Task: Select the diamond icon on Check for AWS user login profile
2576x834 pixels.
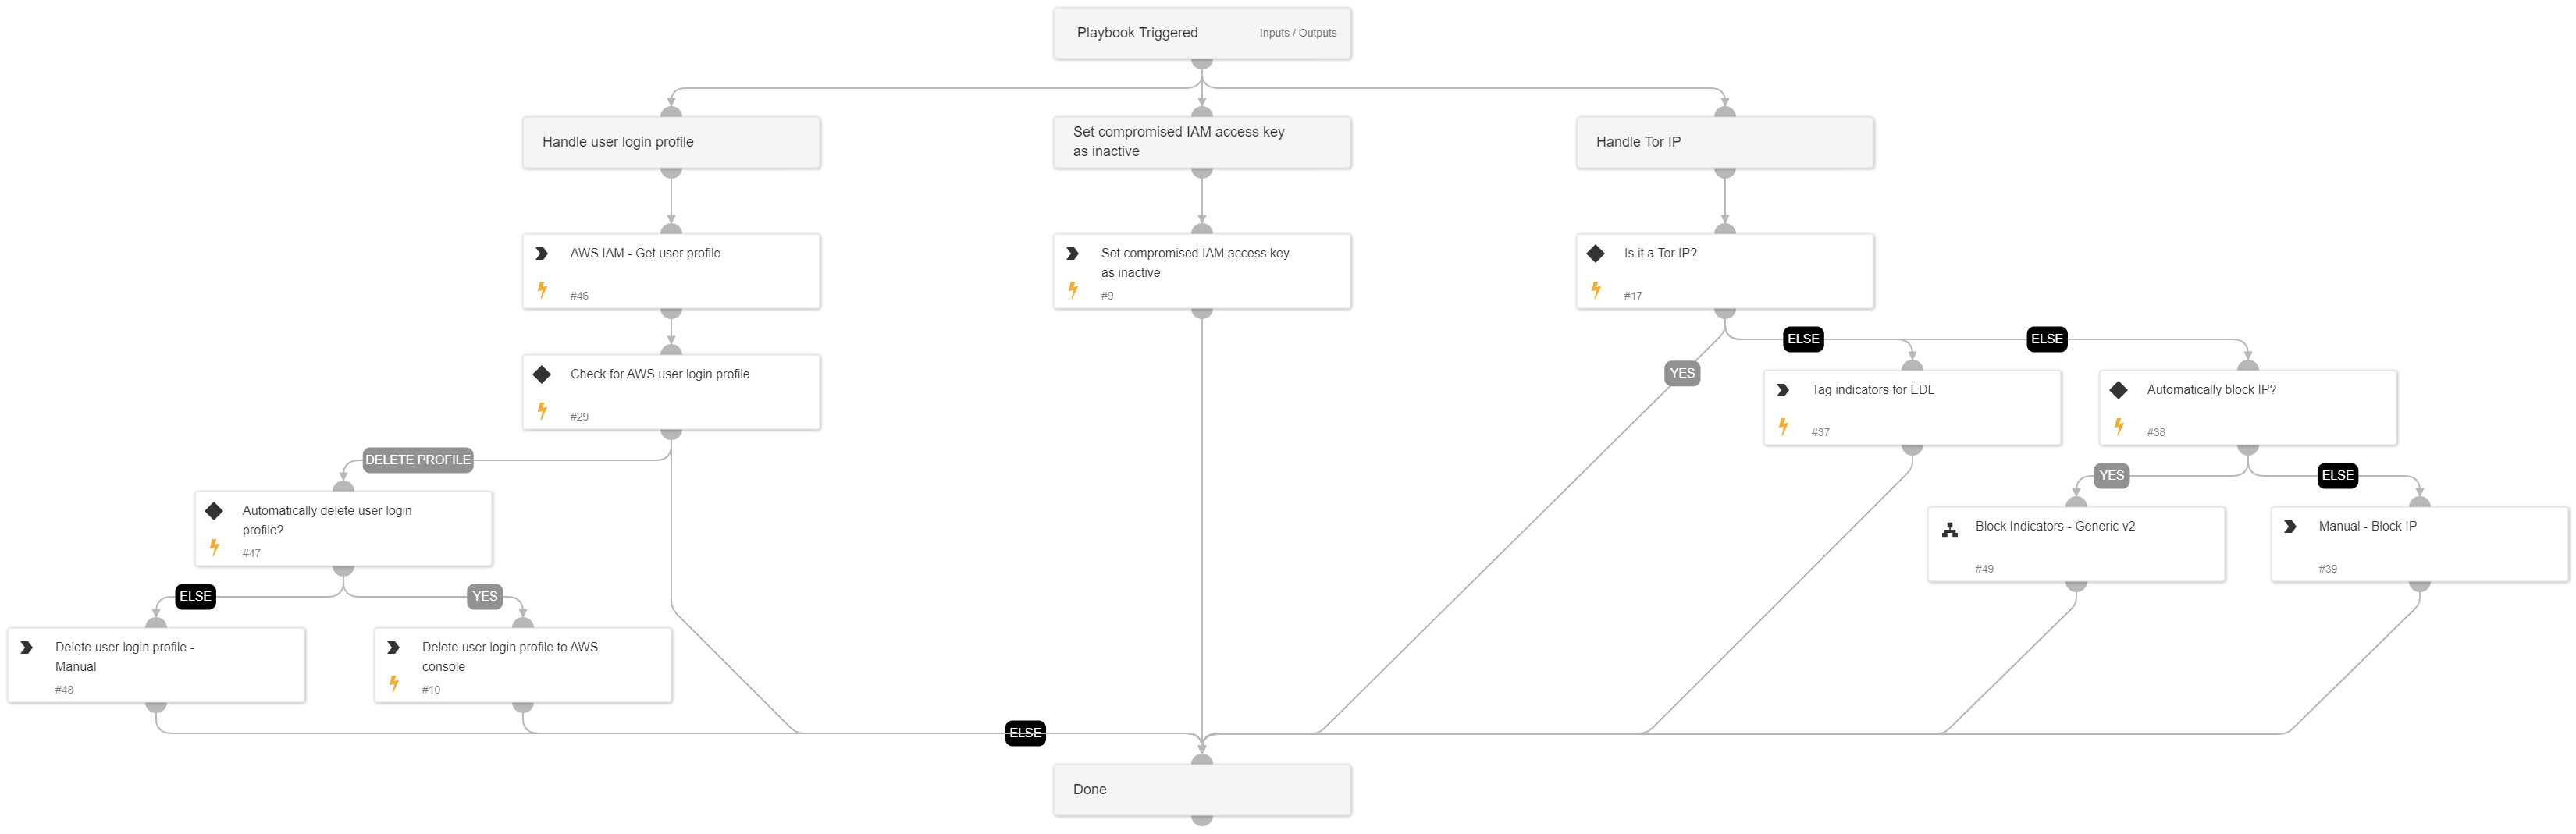Action: [x=542, y=374]
